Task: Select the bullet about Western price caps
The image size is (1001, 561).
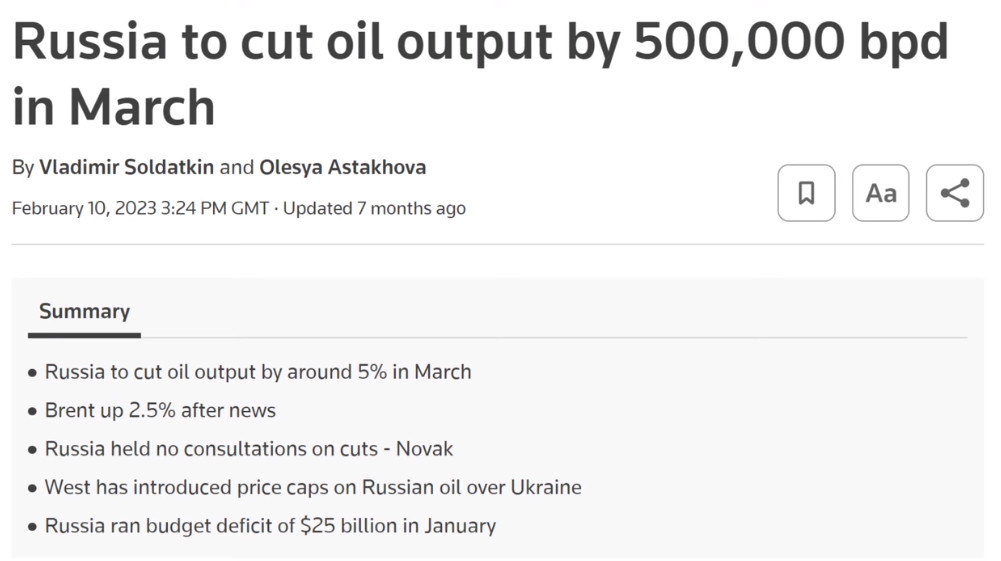Action: pyautogui.click(x=313, y=488)
